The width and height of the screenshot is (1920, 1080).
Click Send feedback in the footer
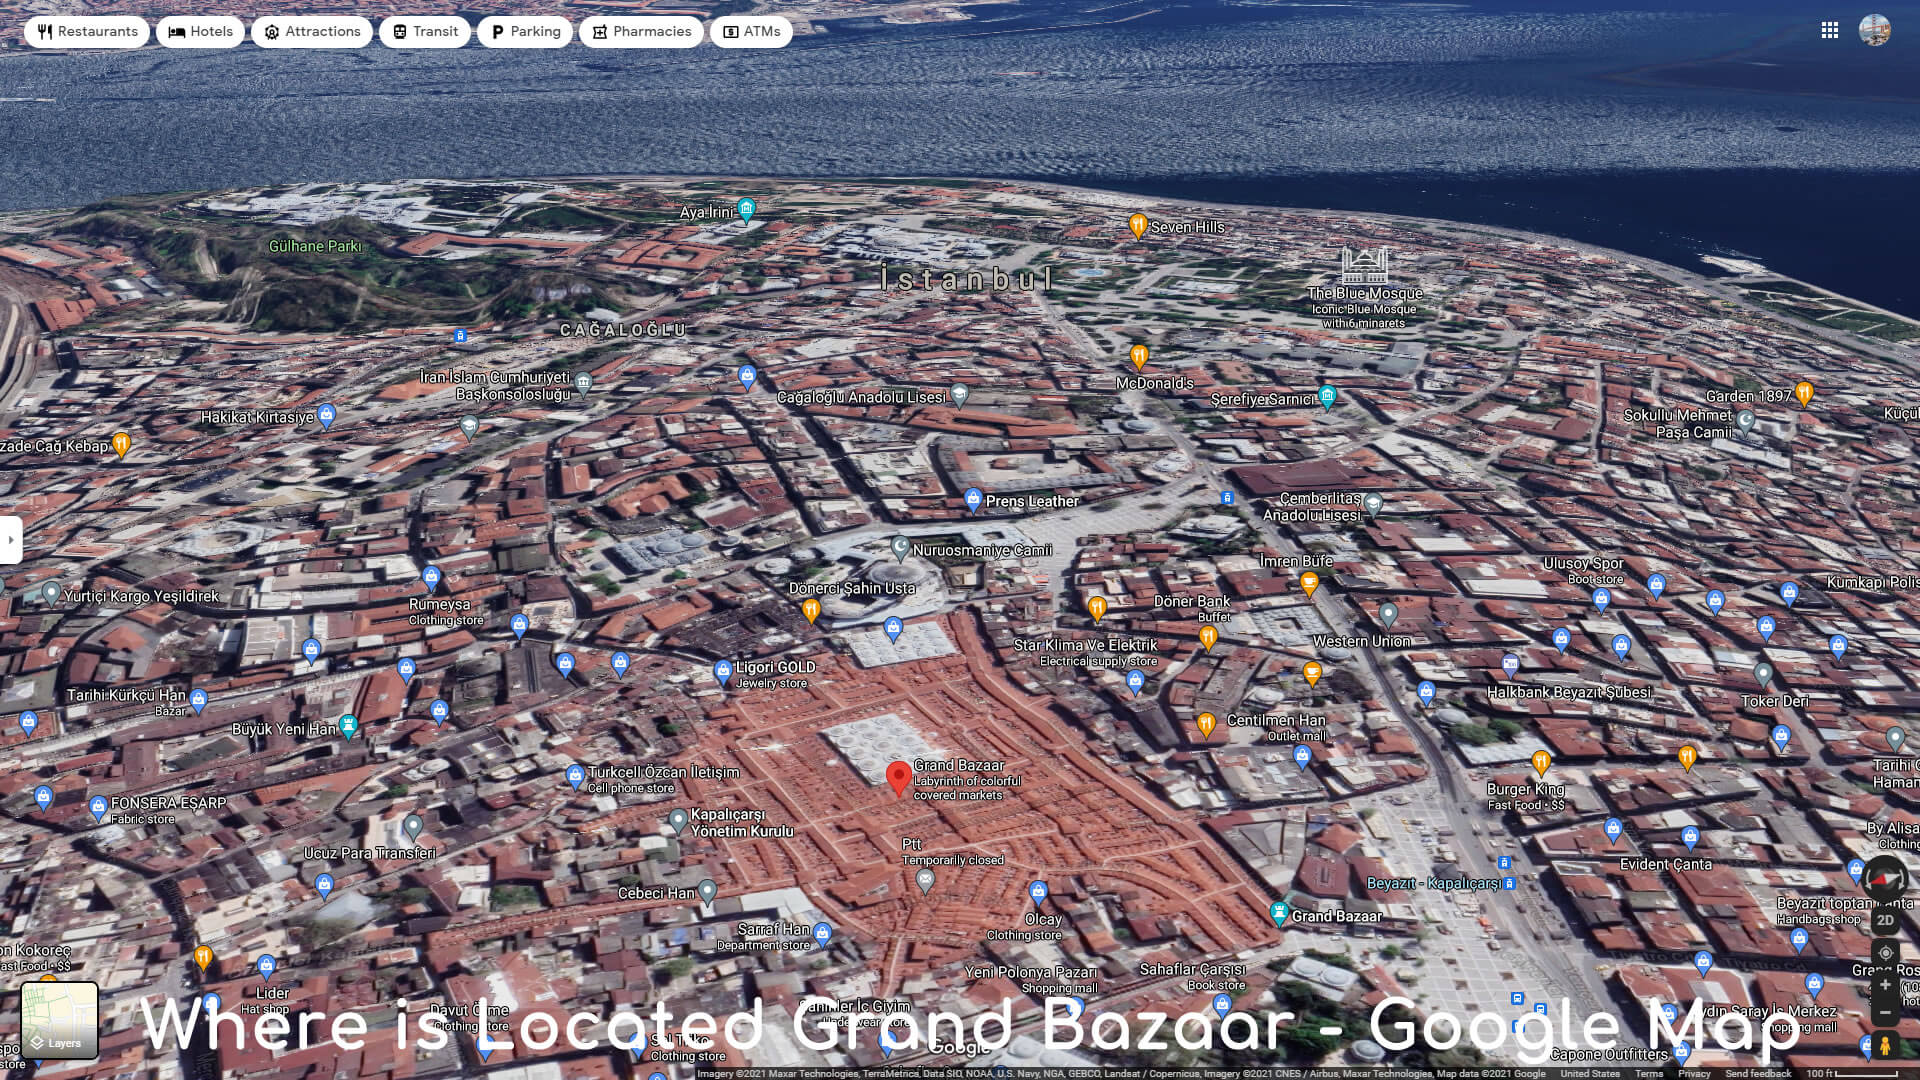pyautogui.click(x=1757, y=1072)
